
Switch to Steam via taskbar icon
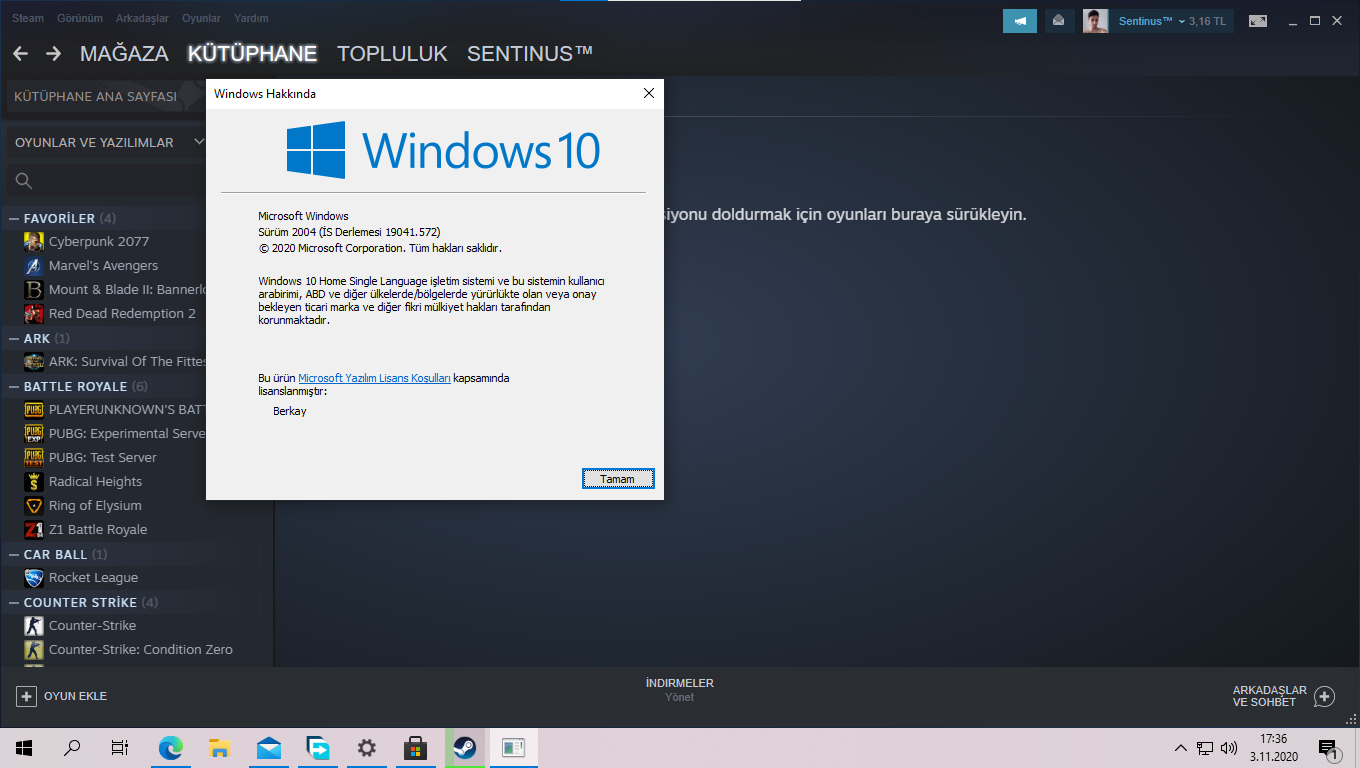point(465,748)
